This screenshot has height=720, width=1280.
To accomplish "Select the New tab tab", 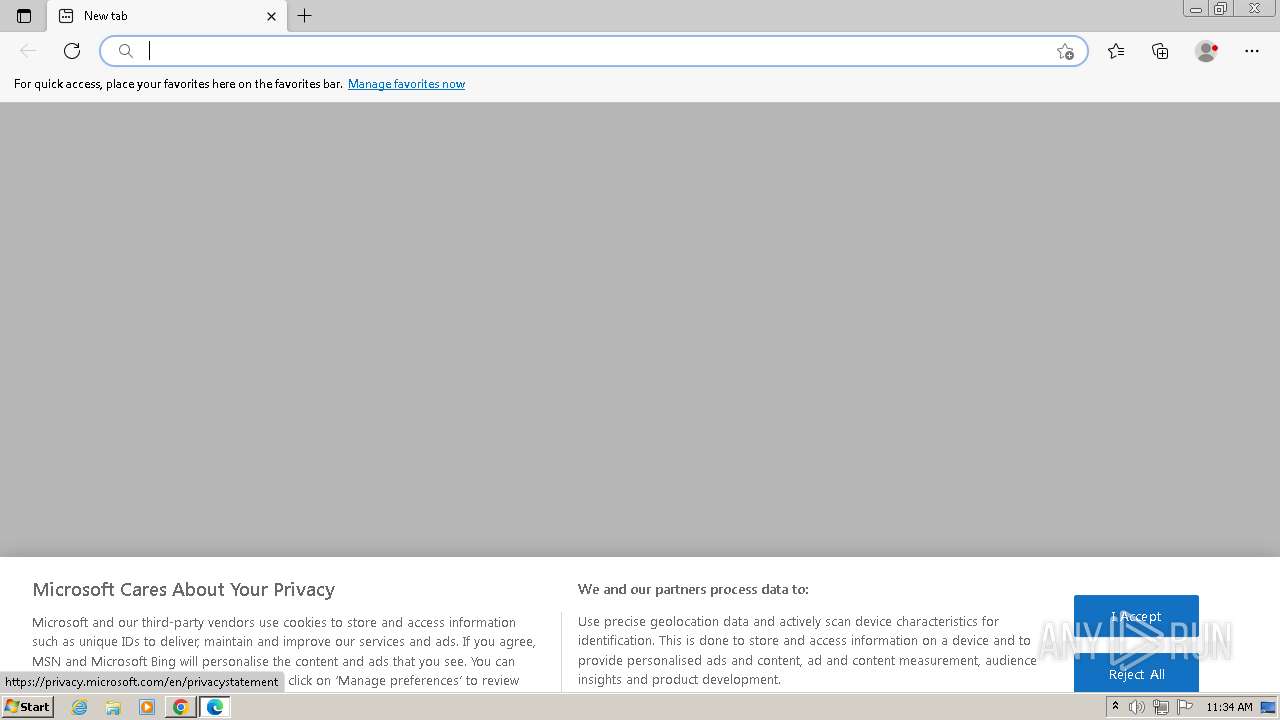I will click(167, 16).
